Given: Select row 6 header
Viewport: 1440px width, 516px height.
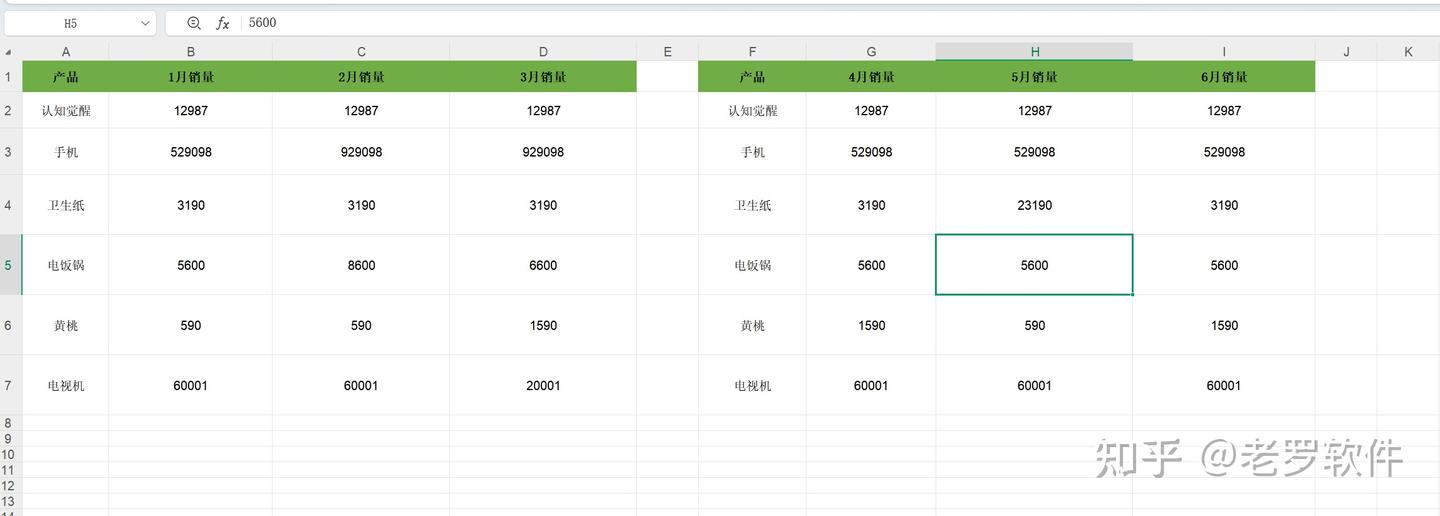Looking at the screenshot, I should [x=9, y=325].
